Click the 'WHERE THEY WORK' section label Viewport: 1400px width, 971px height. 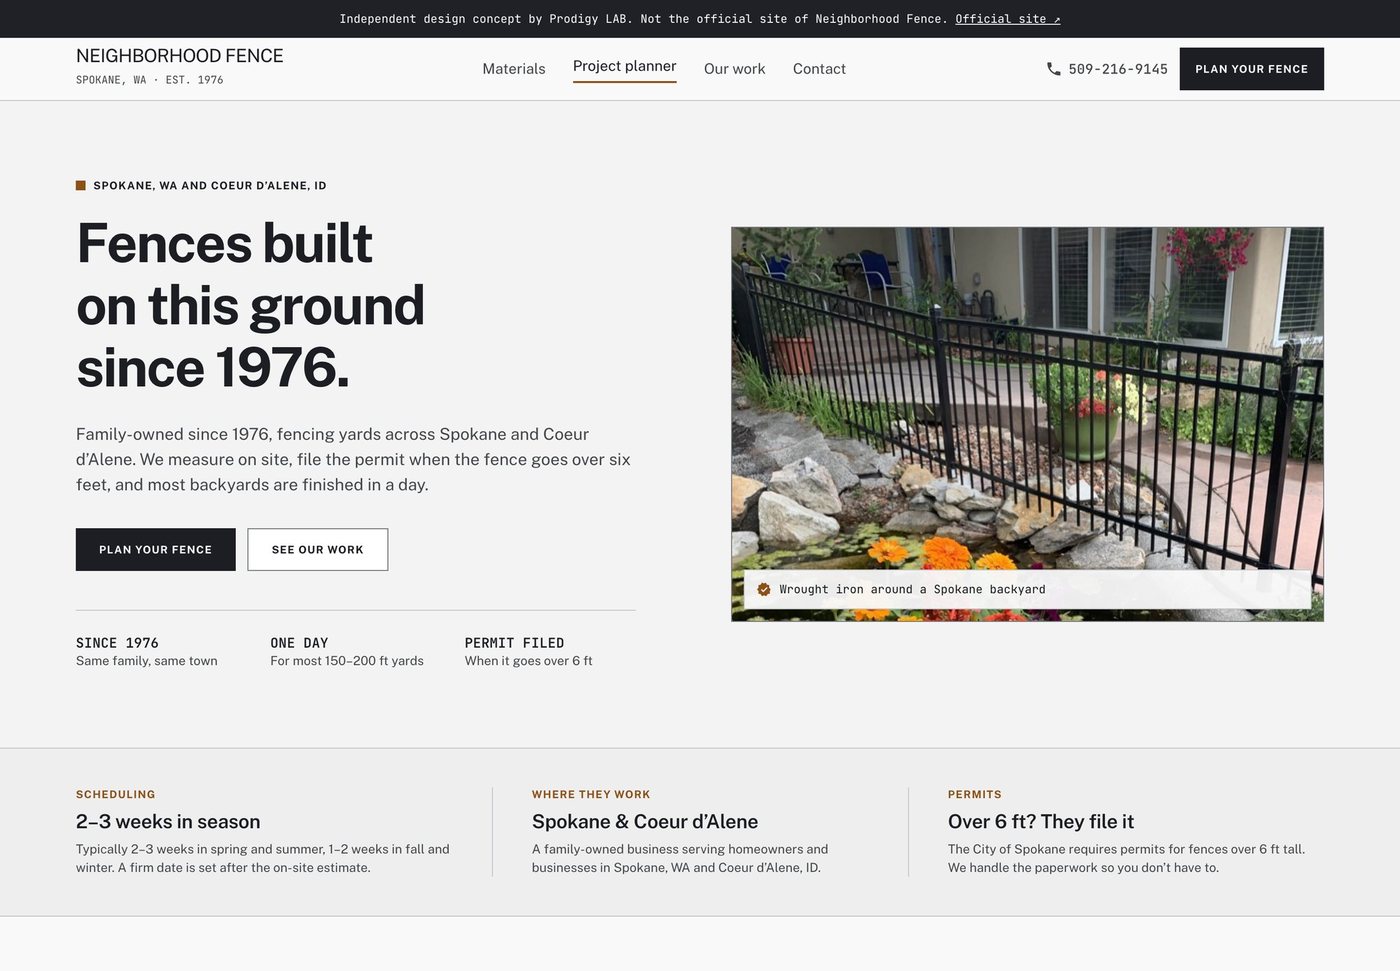coord(591,795)
